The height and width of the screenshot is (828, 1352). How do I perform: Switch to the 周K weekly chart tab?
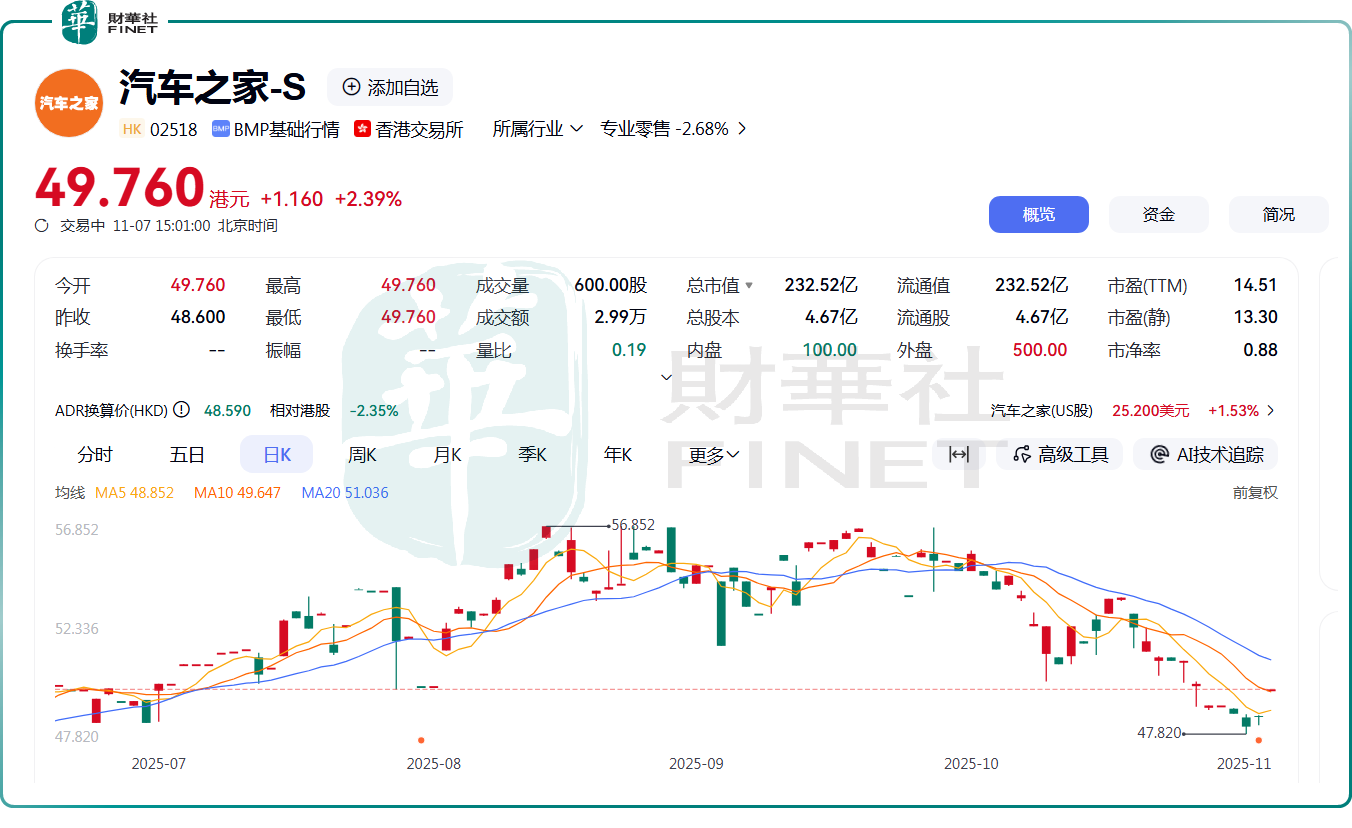click(361, 454)
